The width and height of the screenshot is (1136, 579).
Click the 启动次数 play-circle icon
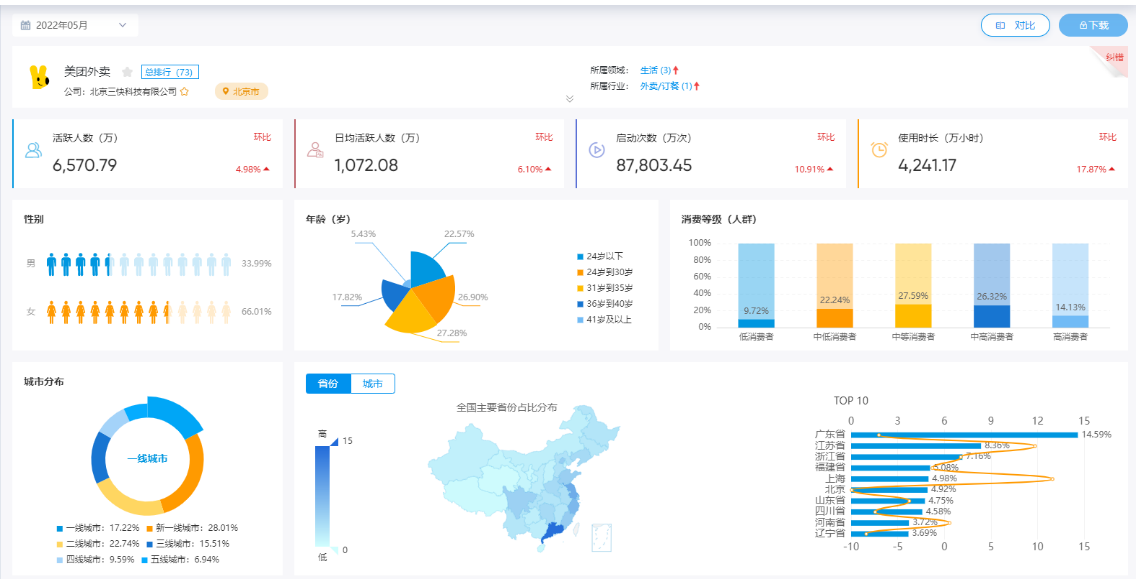pos(597,150)
